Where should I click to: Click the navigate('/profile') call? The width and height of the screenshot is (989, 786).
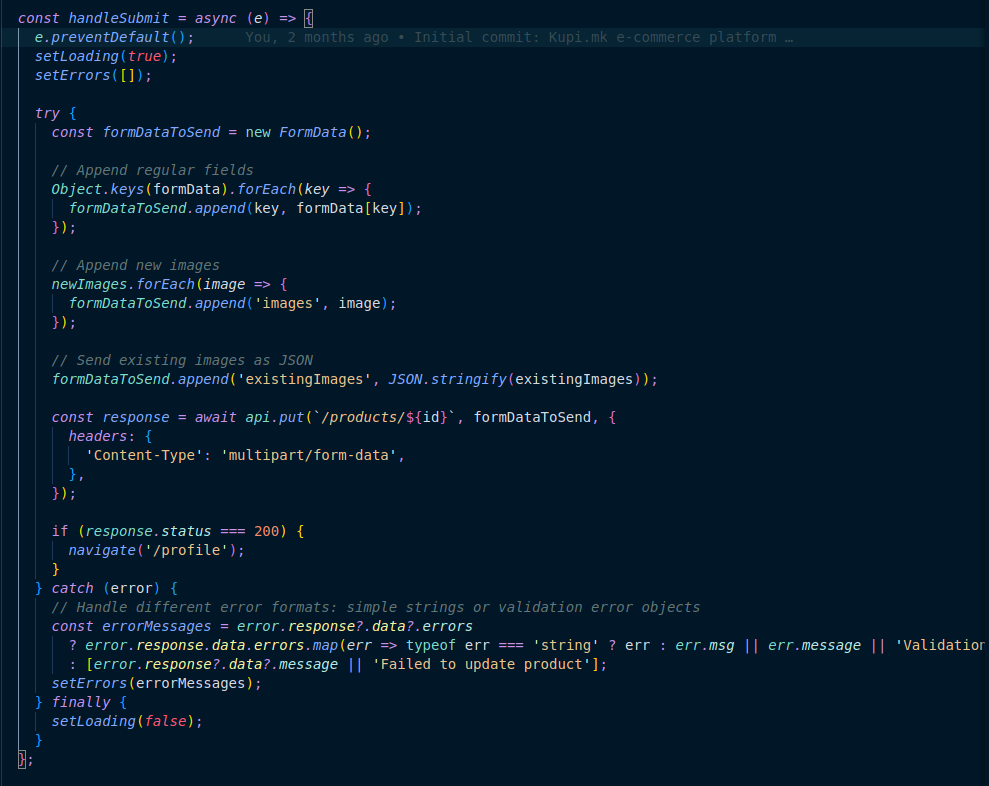pyautogui.click(x=156, y=550)
